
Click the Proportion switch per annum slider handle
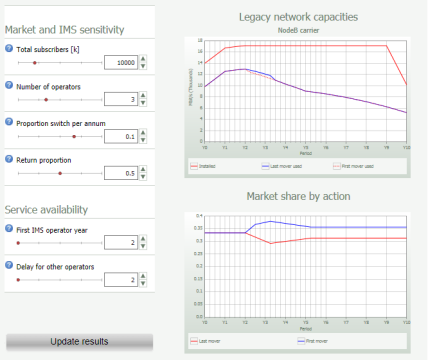(x=74, y=136)
